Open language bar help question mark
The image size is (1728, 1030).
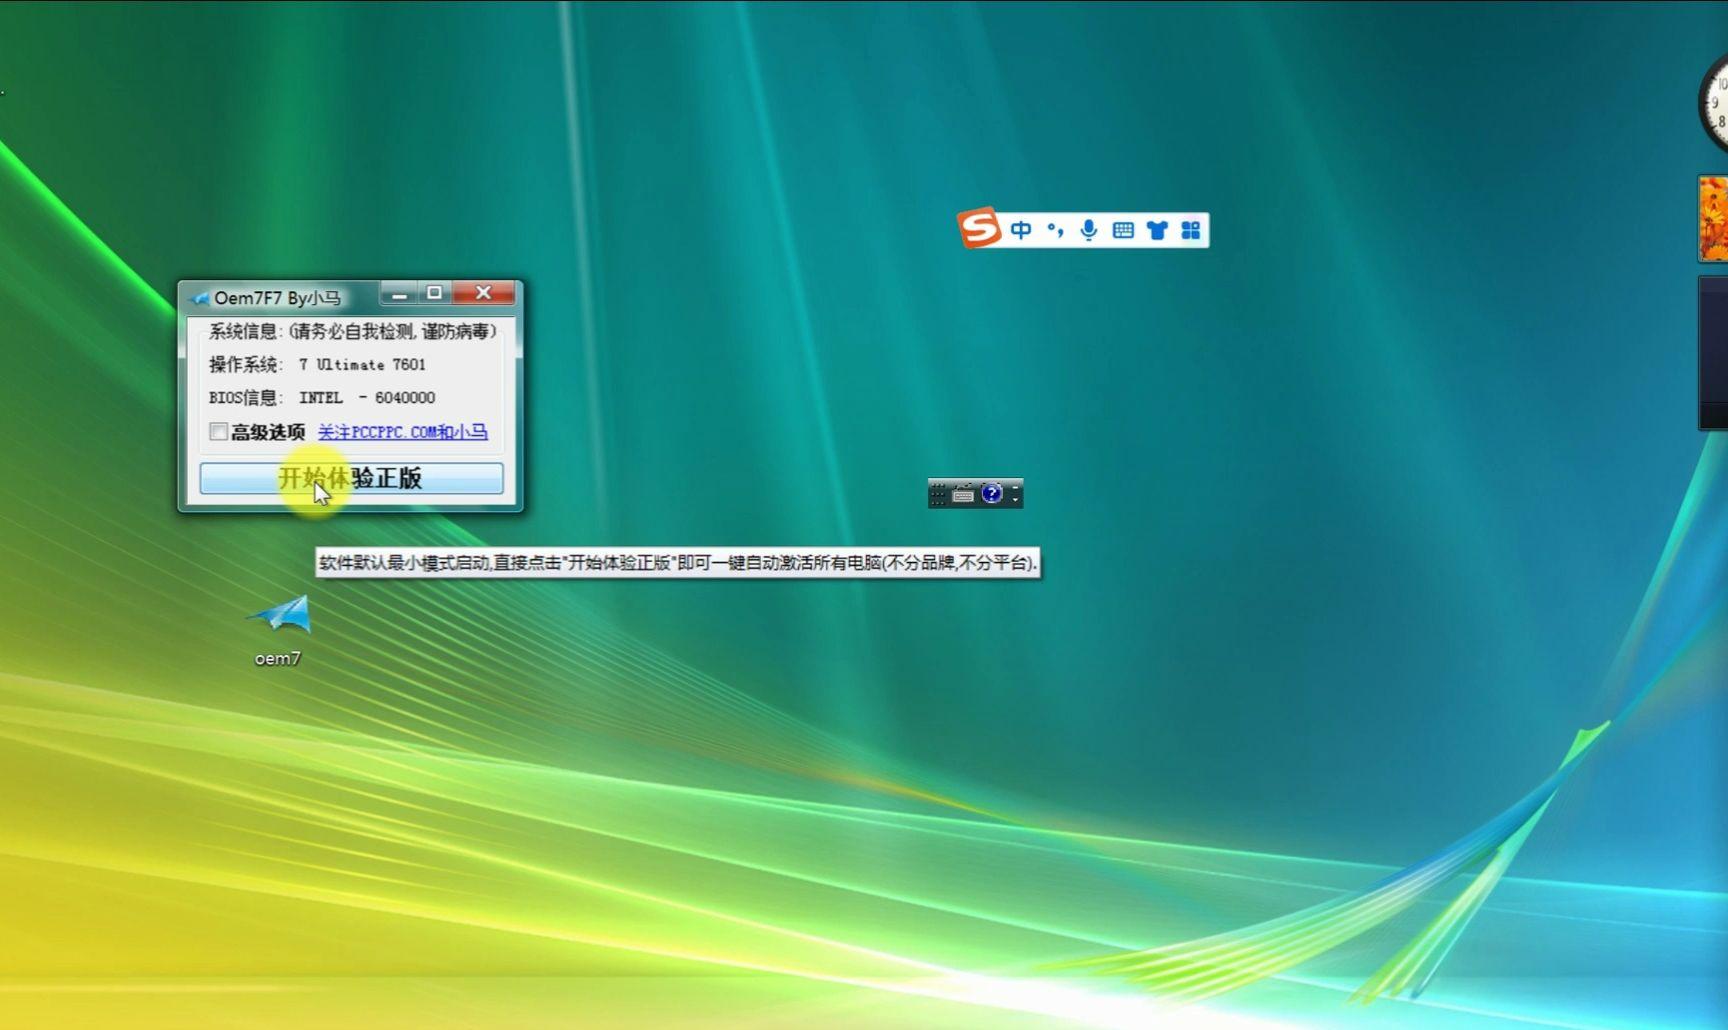pos(991,493)
